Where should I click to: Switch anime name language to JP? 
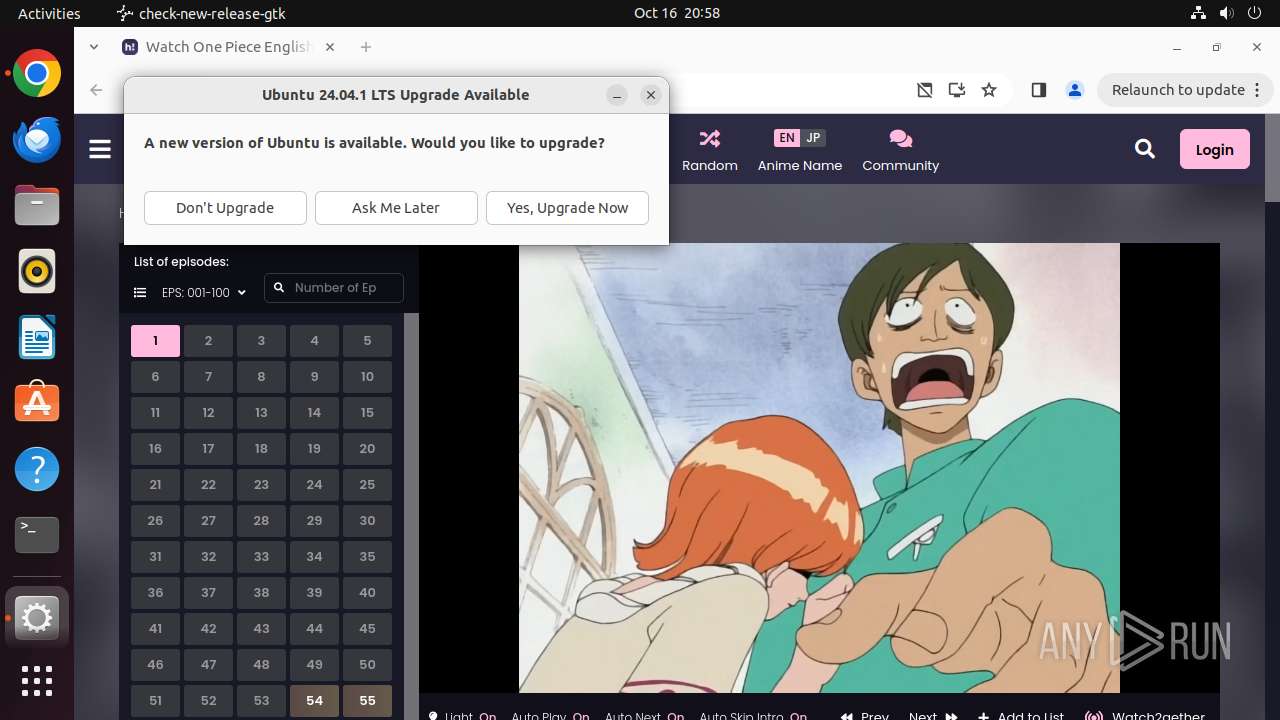tap(813, 138)
